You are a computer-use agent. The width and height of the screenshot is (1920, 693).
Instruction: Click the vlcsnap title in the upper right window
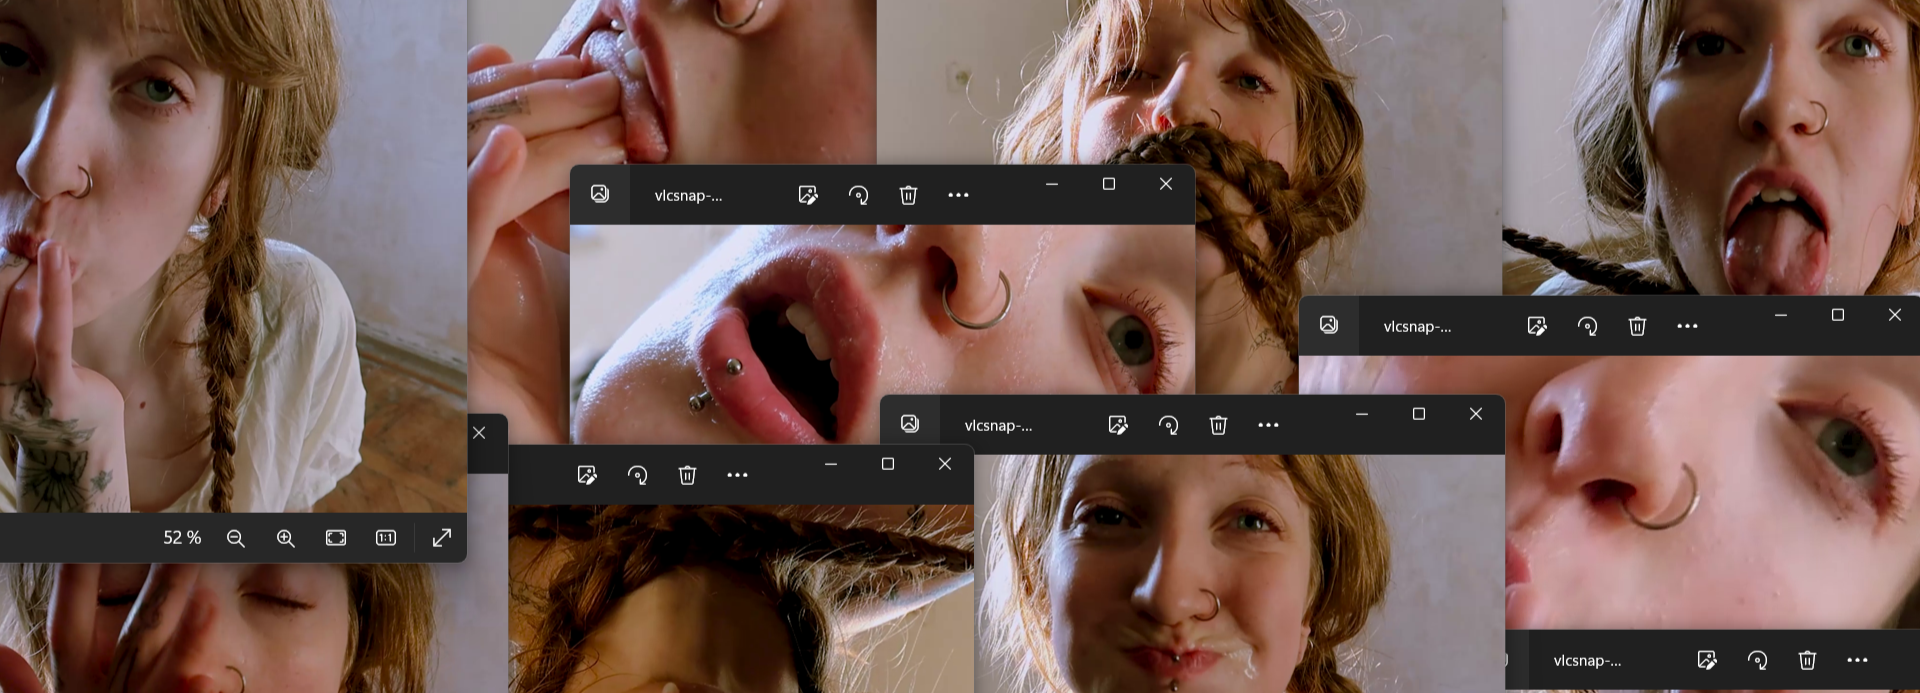click(x=1417, y=327)
